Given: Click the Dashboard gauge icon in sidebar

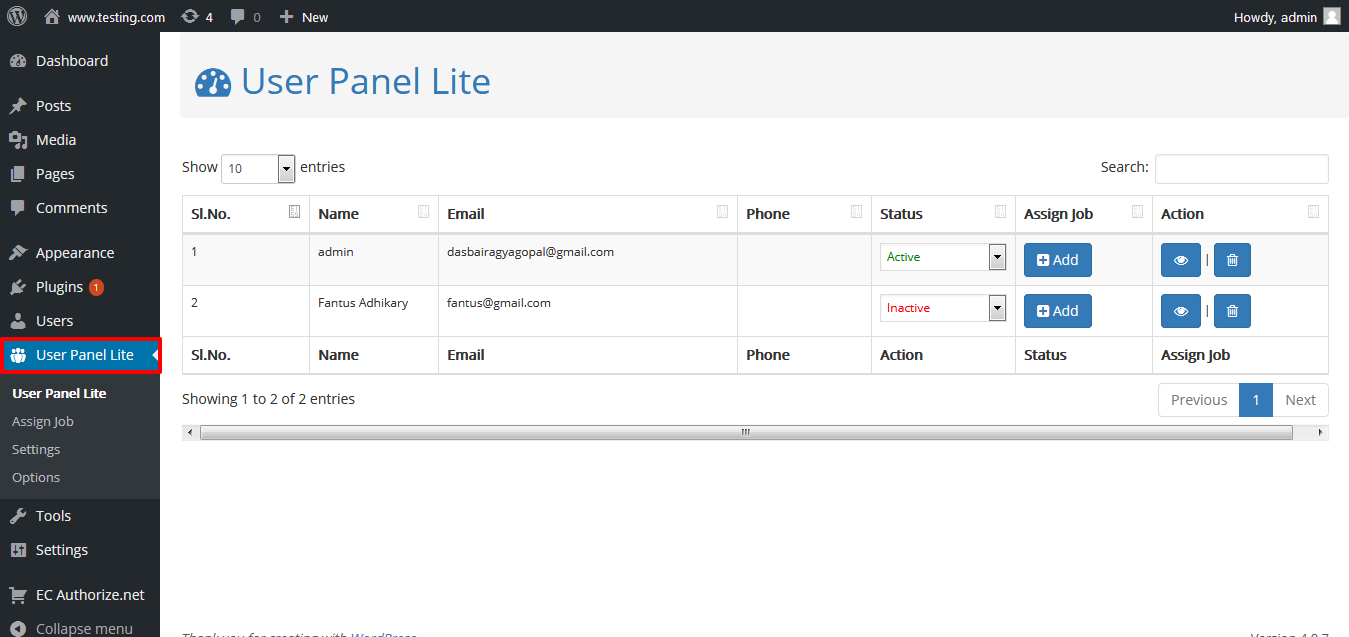Looking at the screenshot, I should coord(18,61).
